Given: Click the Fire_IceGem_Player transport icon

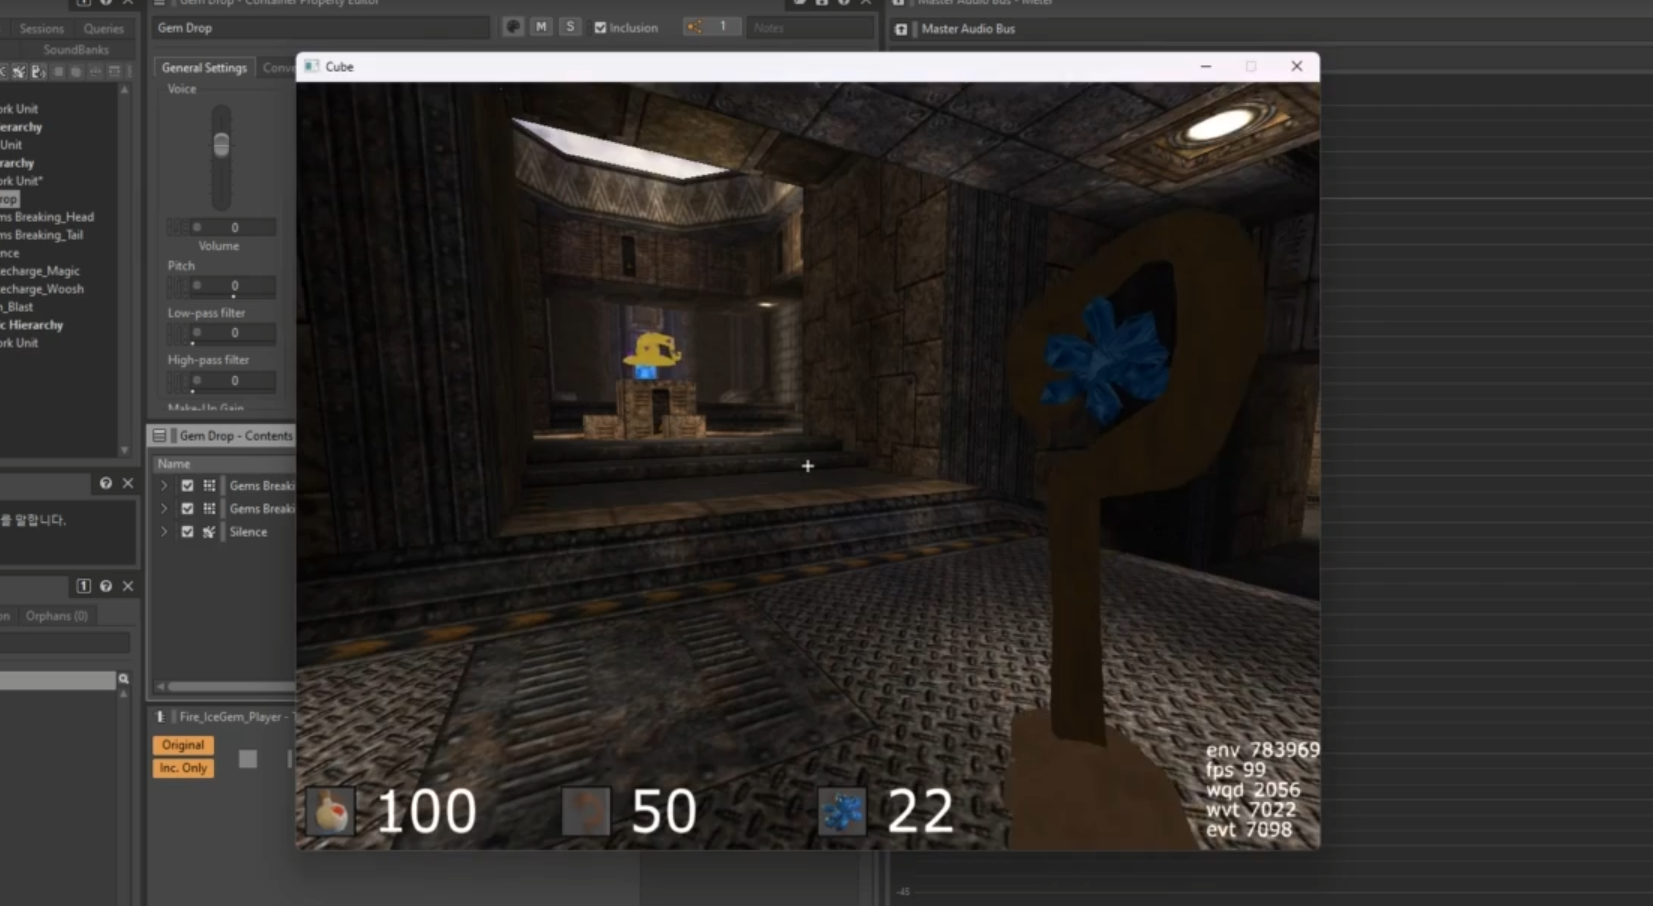Looking at the screenshot, I should coord(160,717).
